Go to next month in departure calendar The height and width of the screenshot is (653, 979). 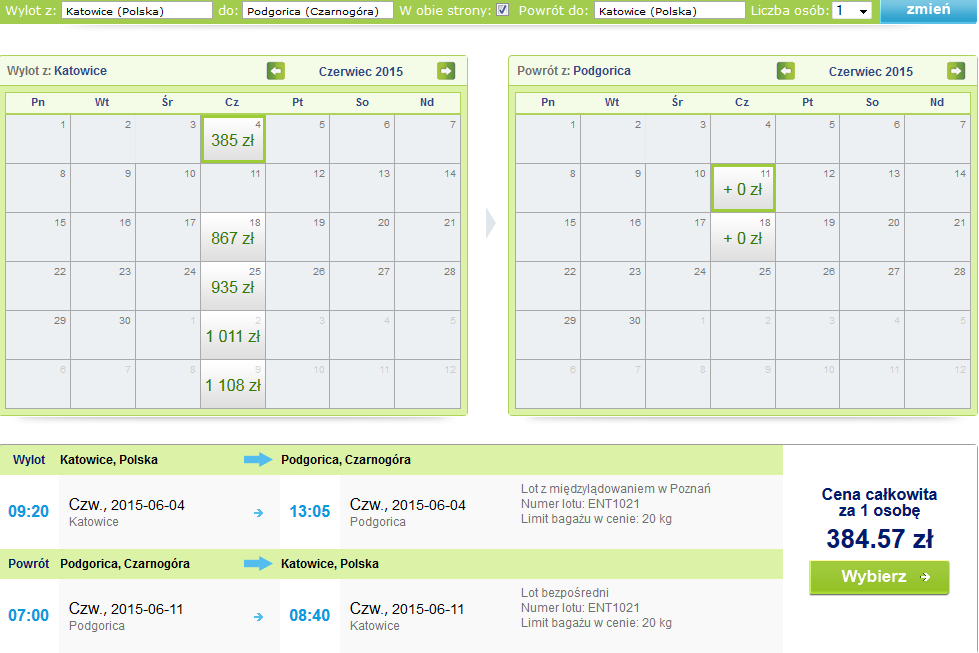[x=446, y=71]
